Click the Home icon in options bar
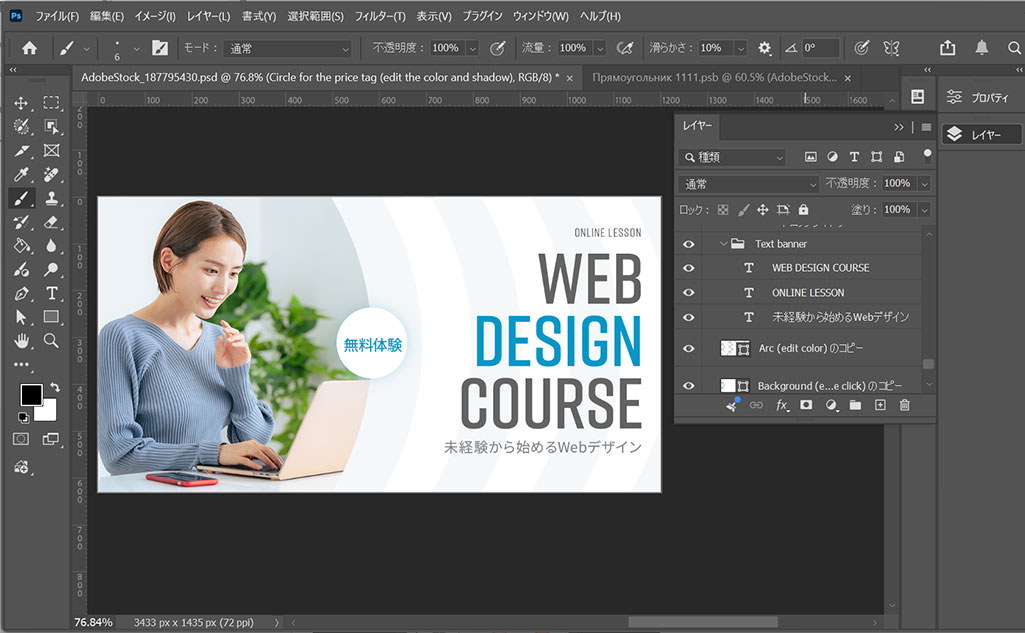This screenshot has height=633, width=1025. point(29,48)
